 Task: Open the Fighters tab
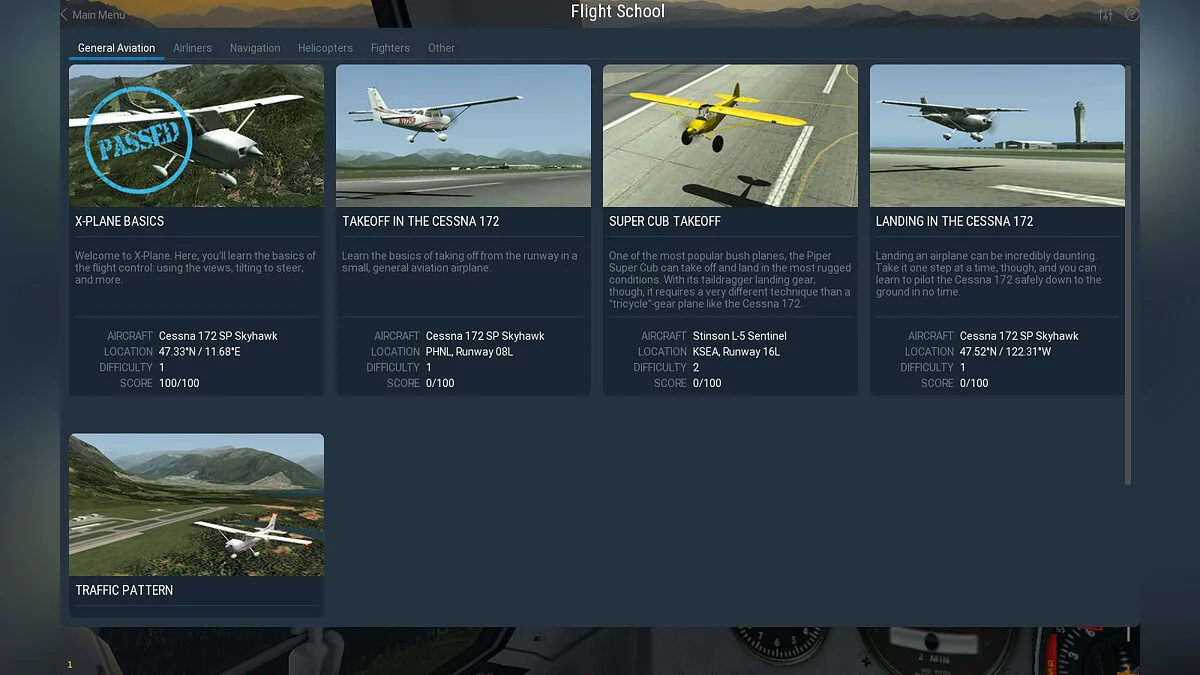point(390,48)
